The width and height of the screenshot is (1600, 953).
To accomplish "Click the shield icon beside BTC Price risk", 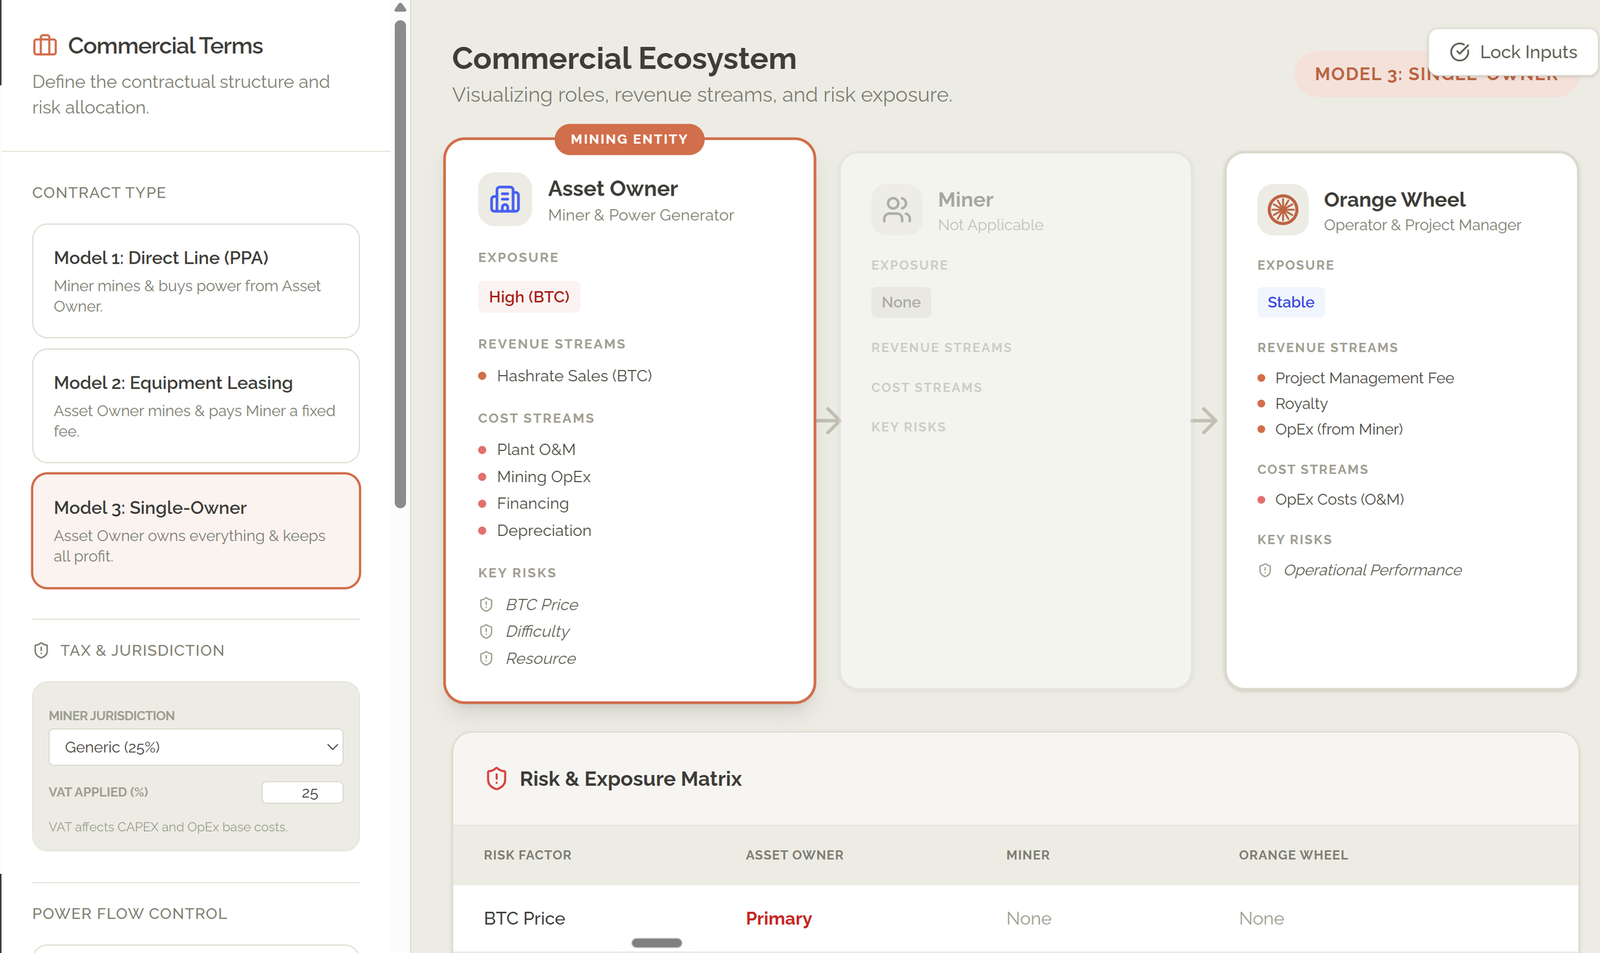I will pyautogui.click(x=486, y=605).
